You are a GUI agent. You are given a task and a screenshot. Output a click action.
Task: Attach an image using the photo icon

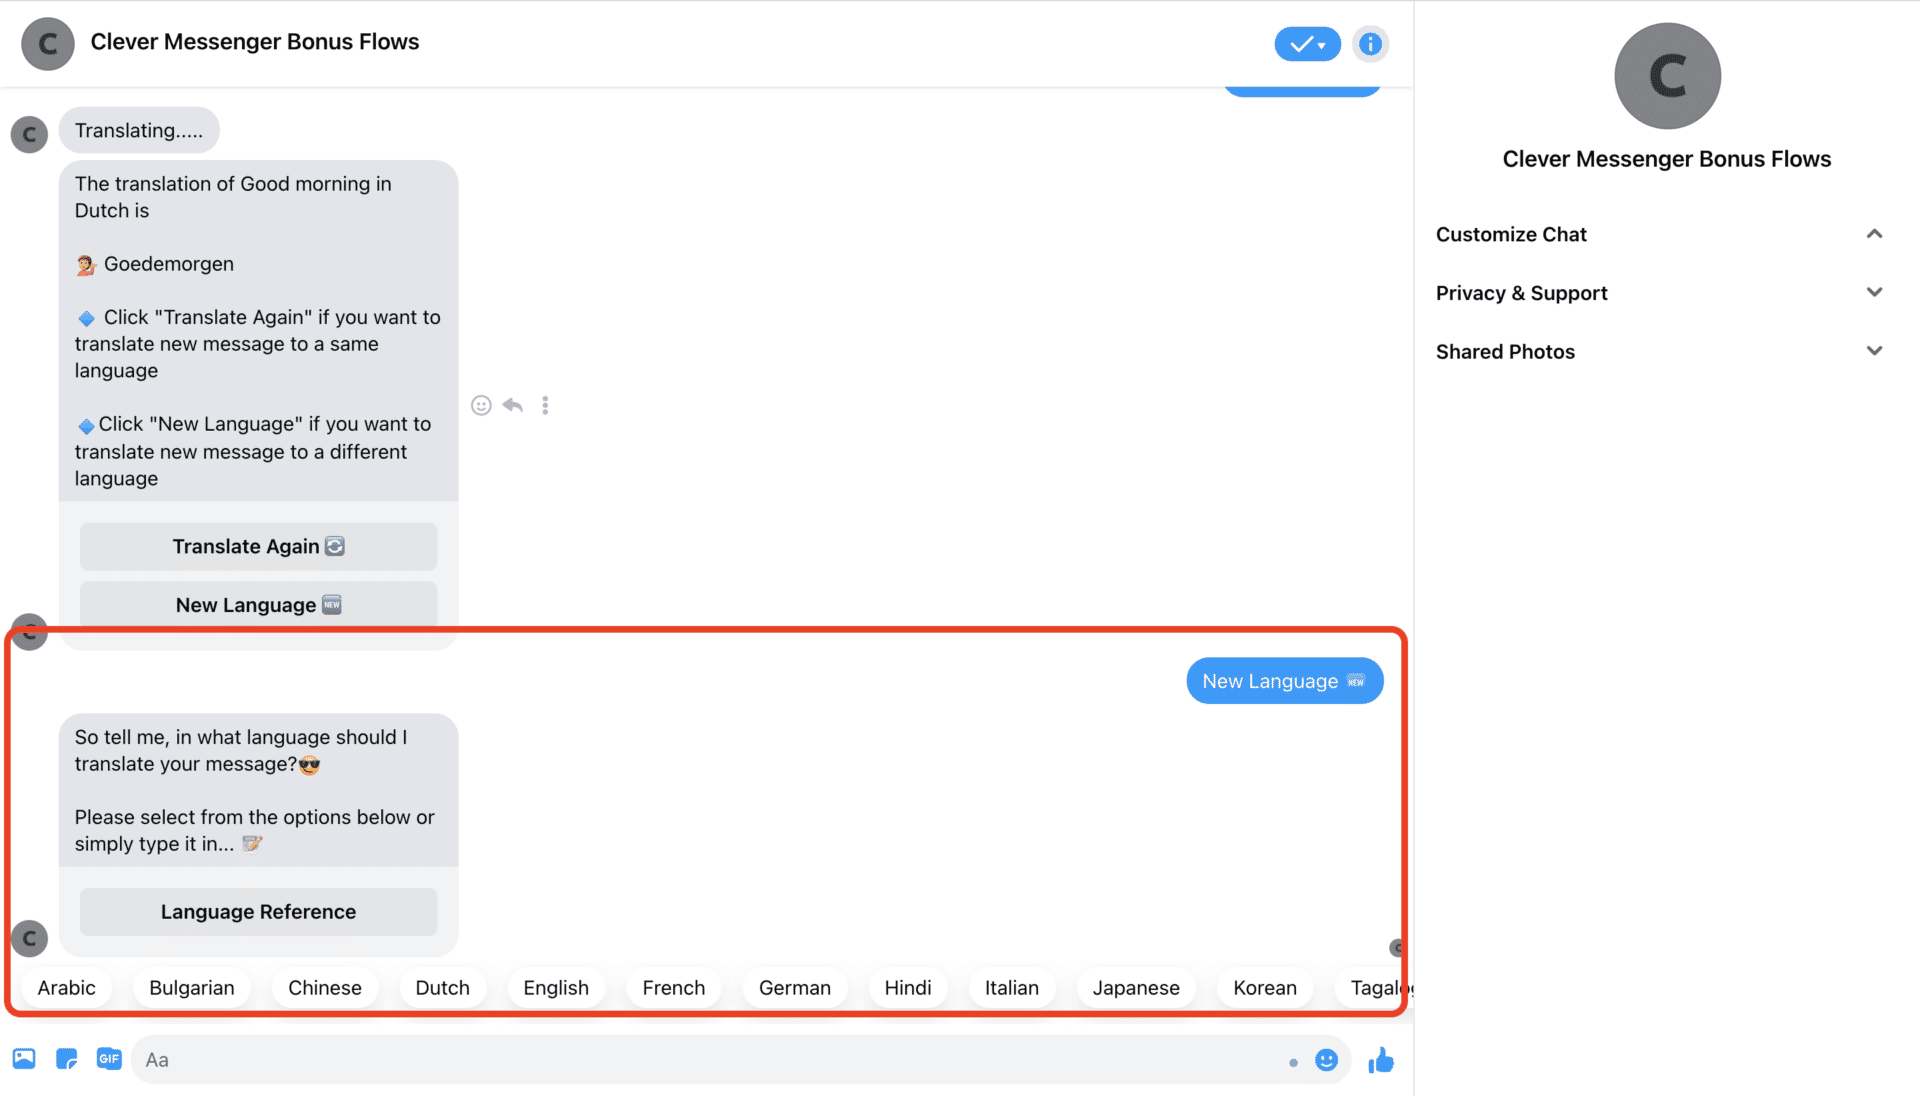tap(23, 1059)
